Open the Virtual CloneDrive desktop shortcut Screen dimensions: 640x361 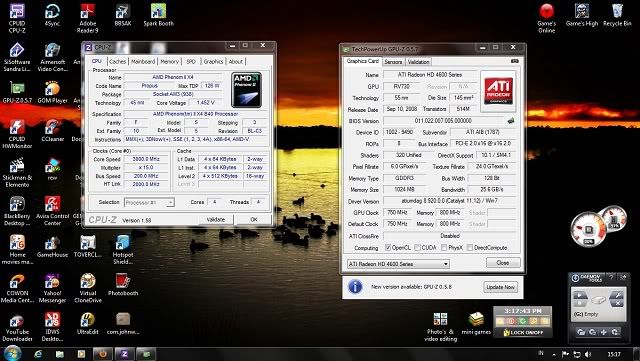pos(87,288)
